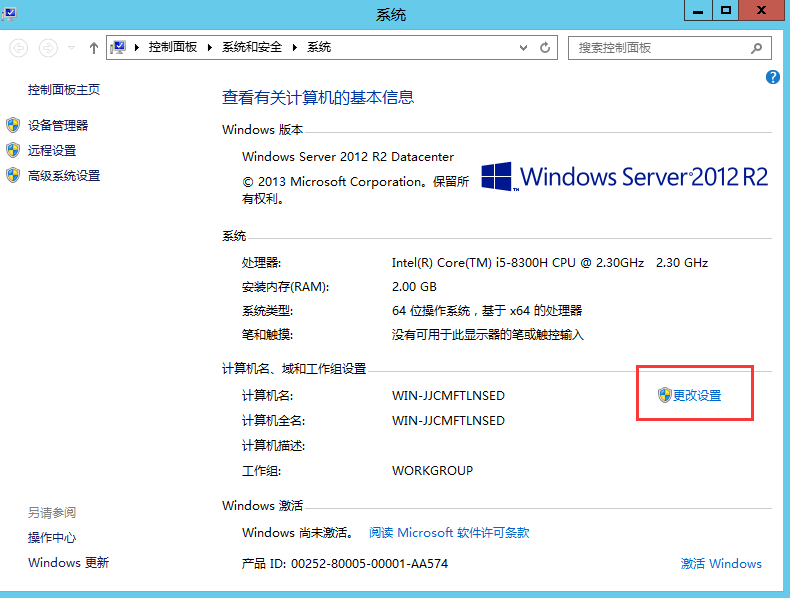The width and height of the screenshot is (790, 598).
Task: Focus the 搜索控制面板 search box
Action: tap(670, 48)
